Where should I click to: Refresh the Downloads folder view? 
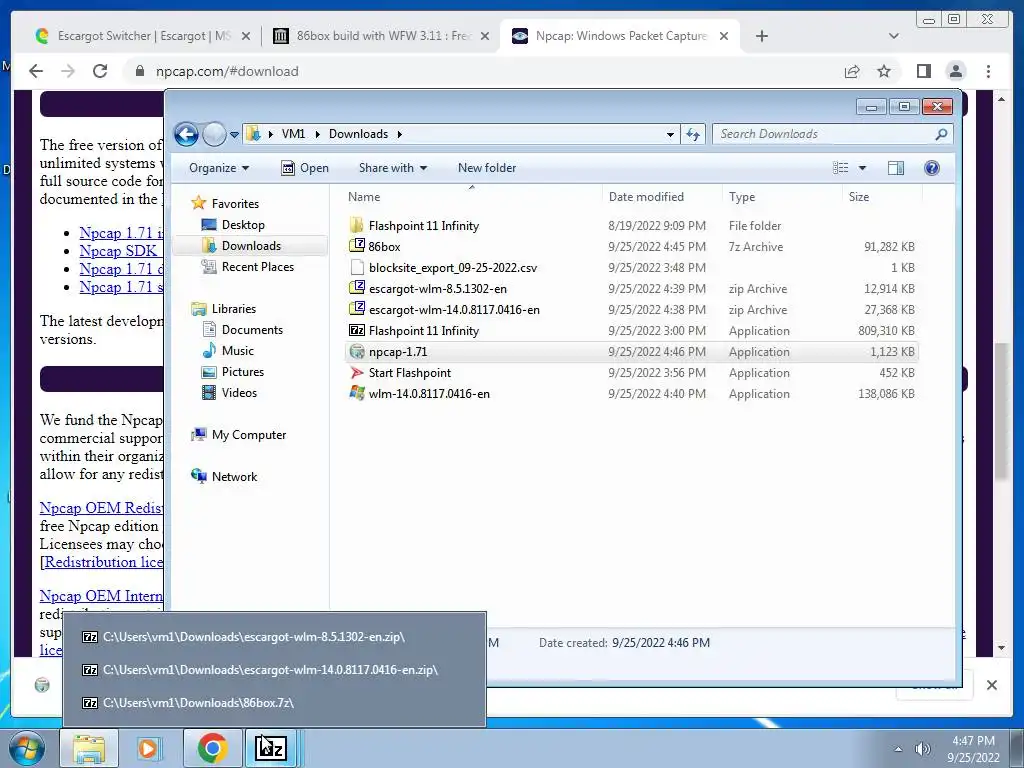[x=693, y=135]
